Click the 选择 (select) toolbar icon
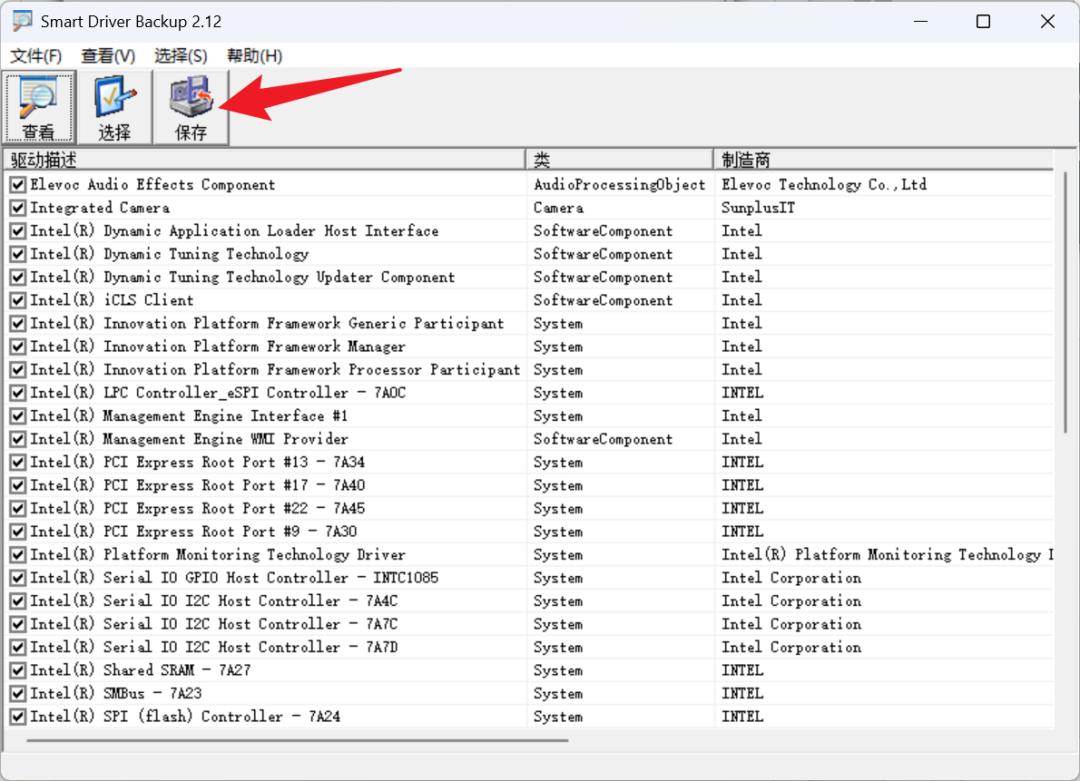 coord(114,107)
